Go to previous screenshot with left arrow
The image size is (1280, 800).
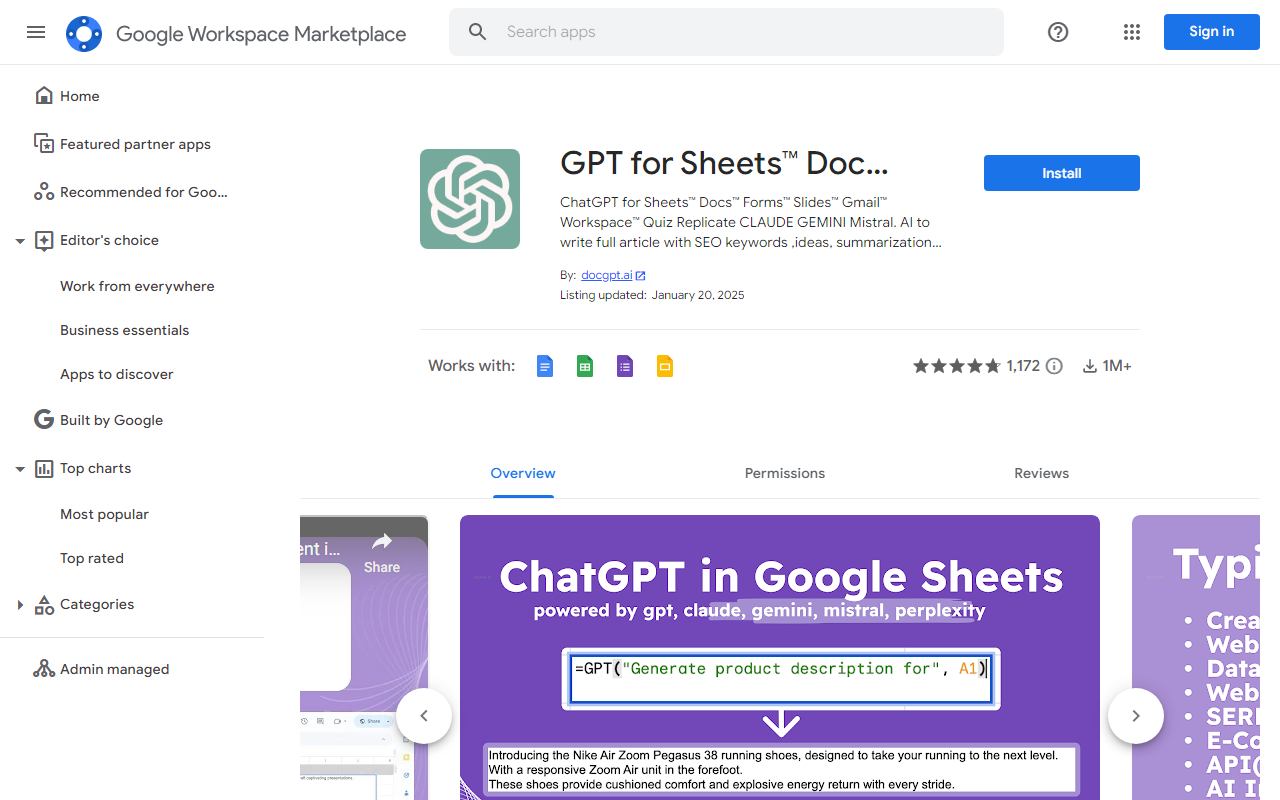coord(424,716)
